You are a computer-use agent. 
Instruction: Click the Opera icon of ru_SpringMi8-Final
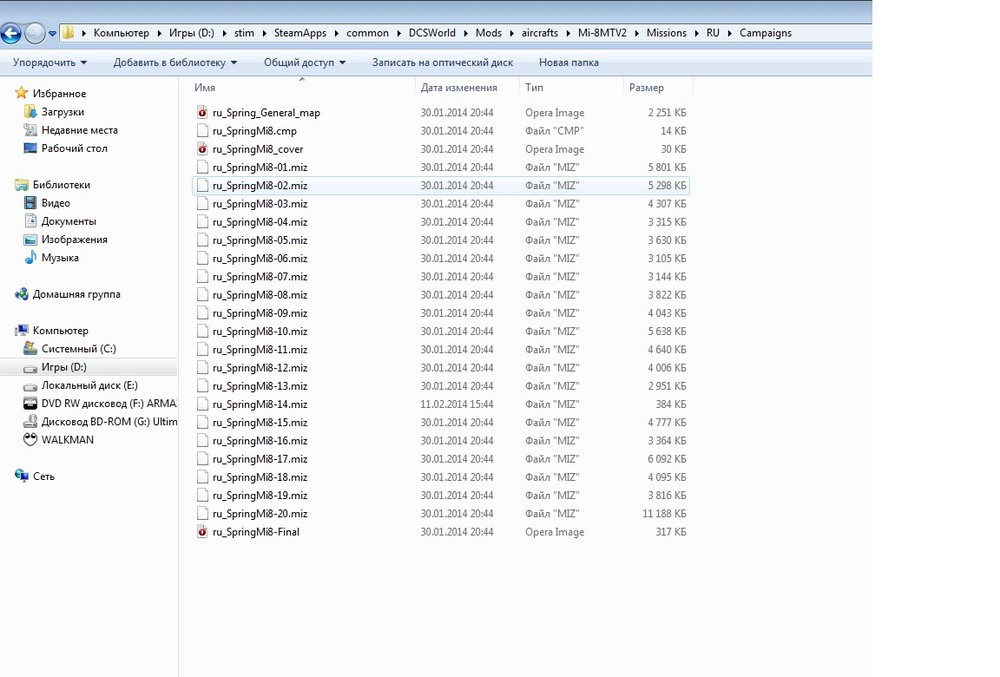(x=202, y=532)
